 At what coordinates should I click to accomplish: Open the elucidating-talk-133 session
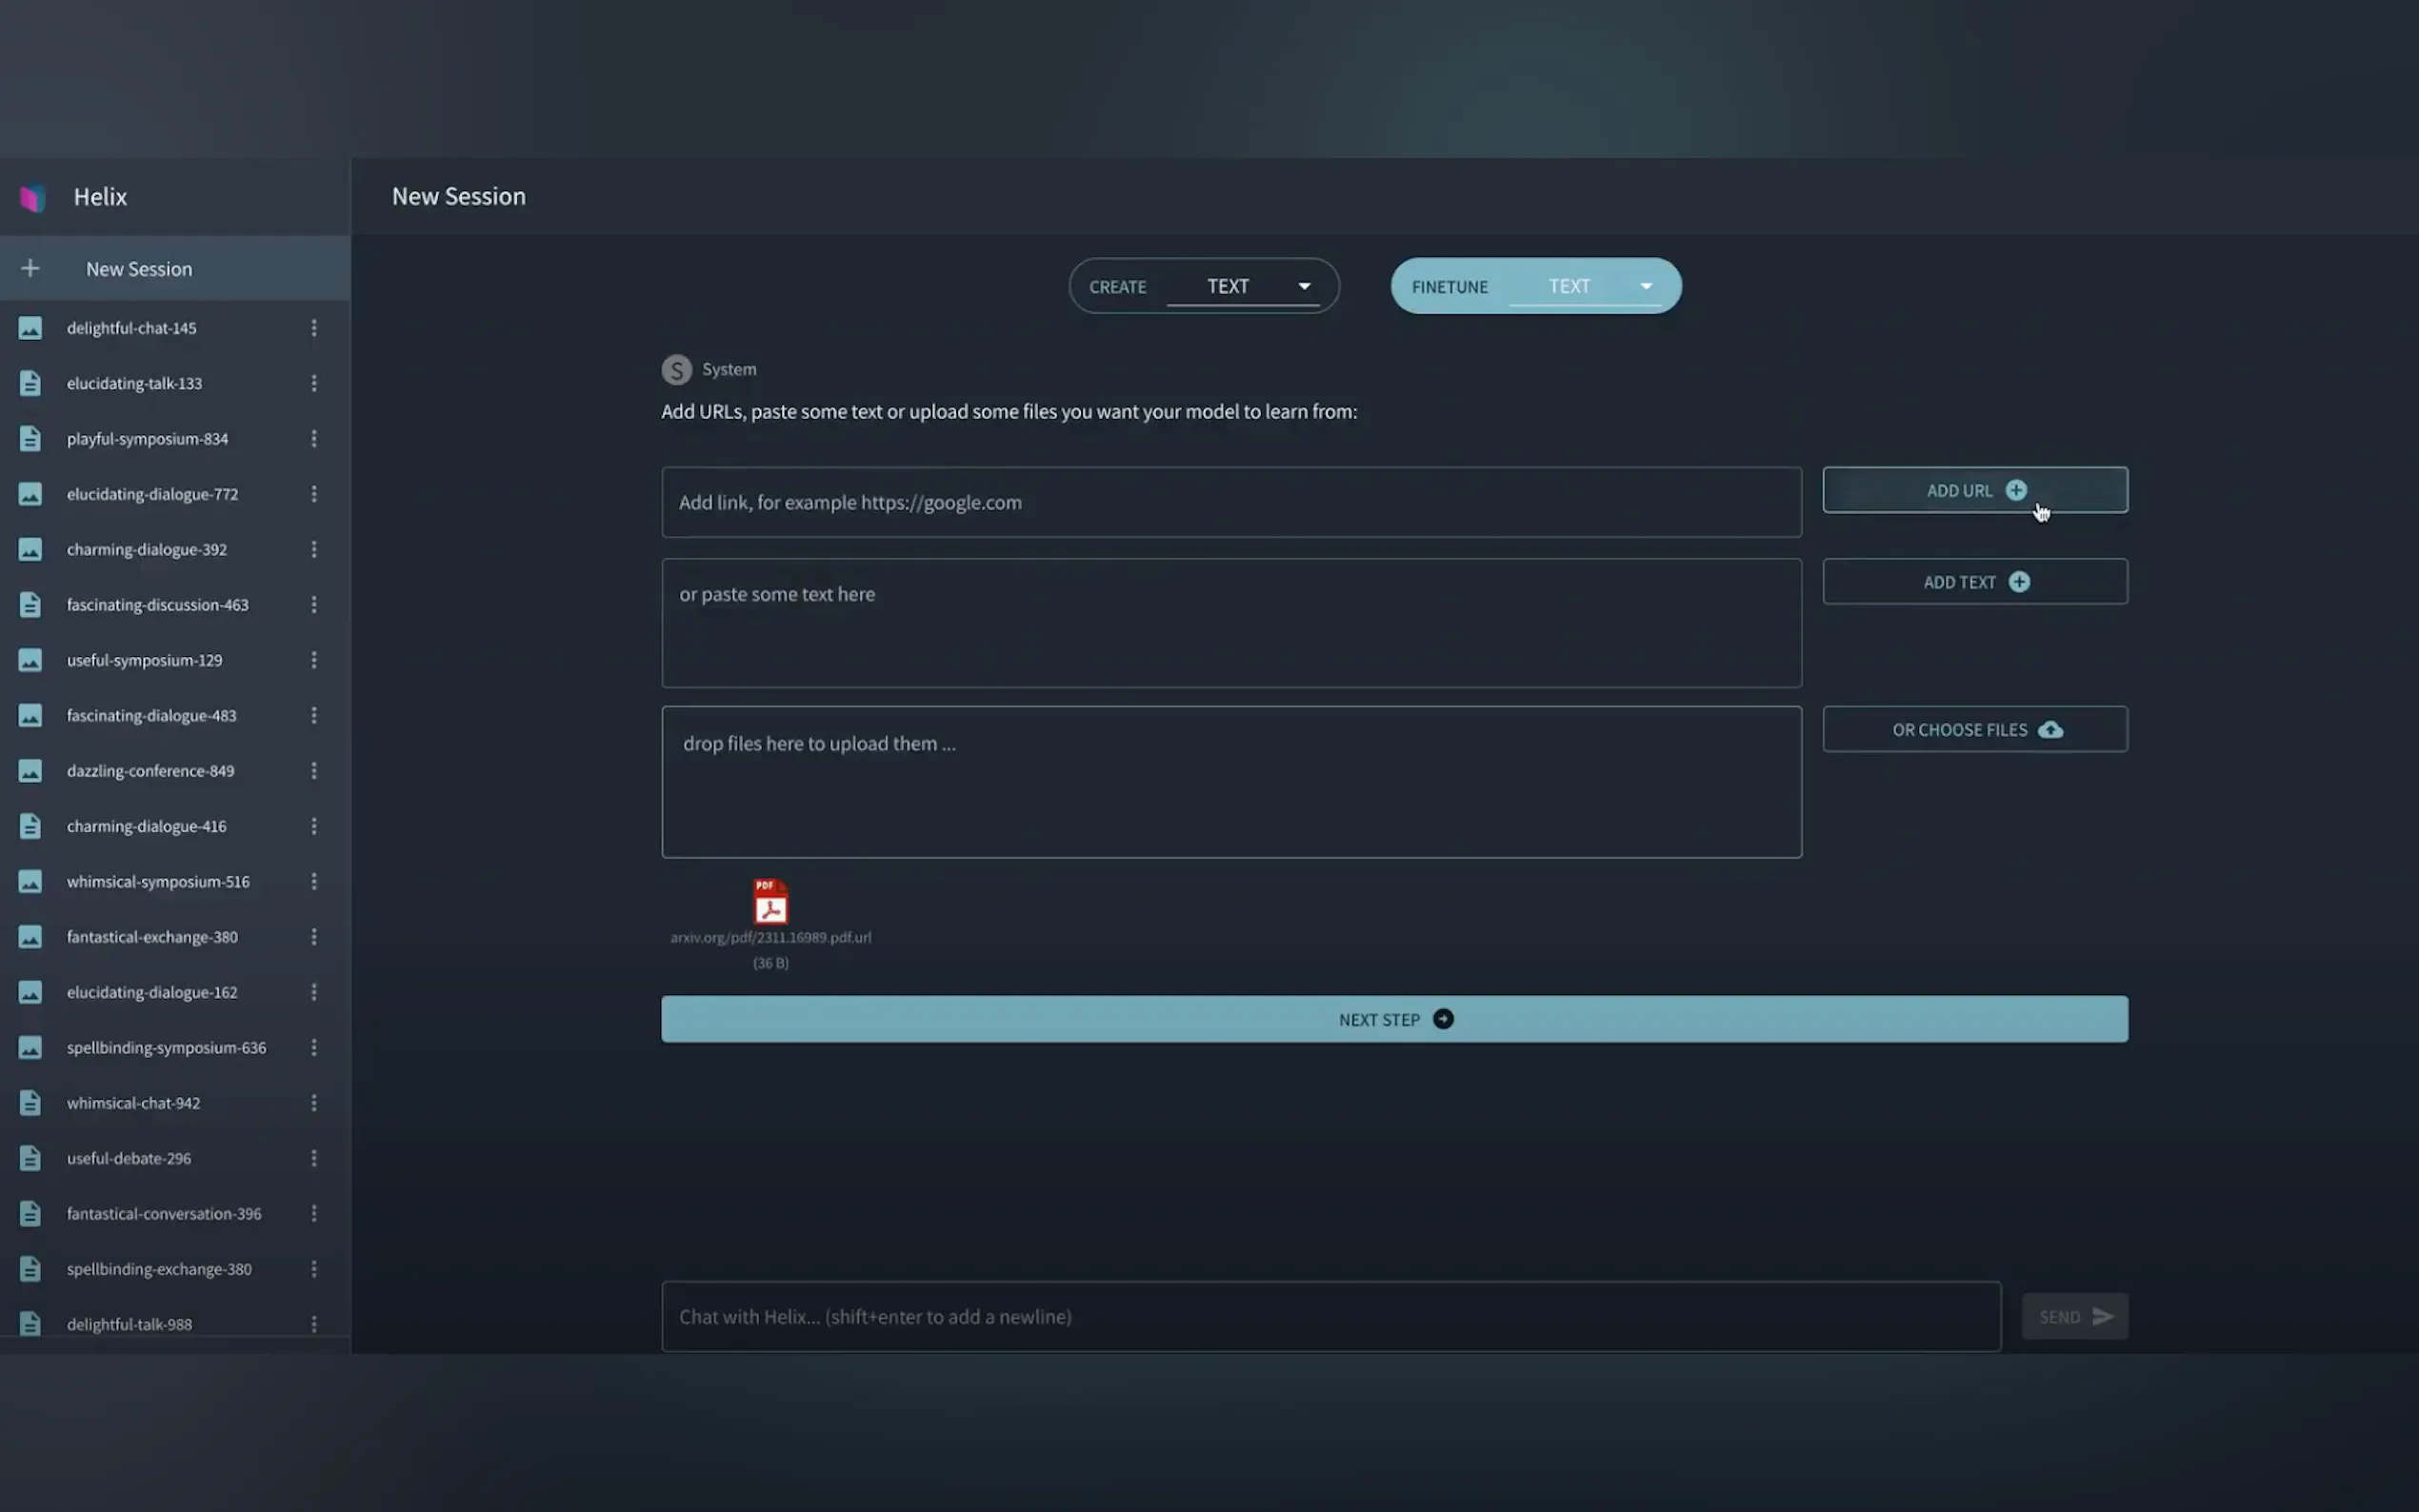[134, 383]
